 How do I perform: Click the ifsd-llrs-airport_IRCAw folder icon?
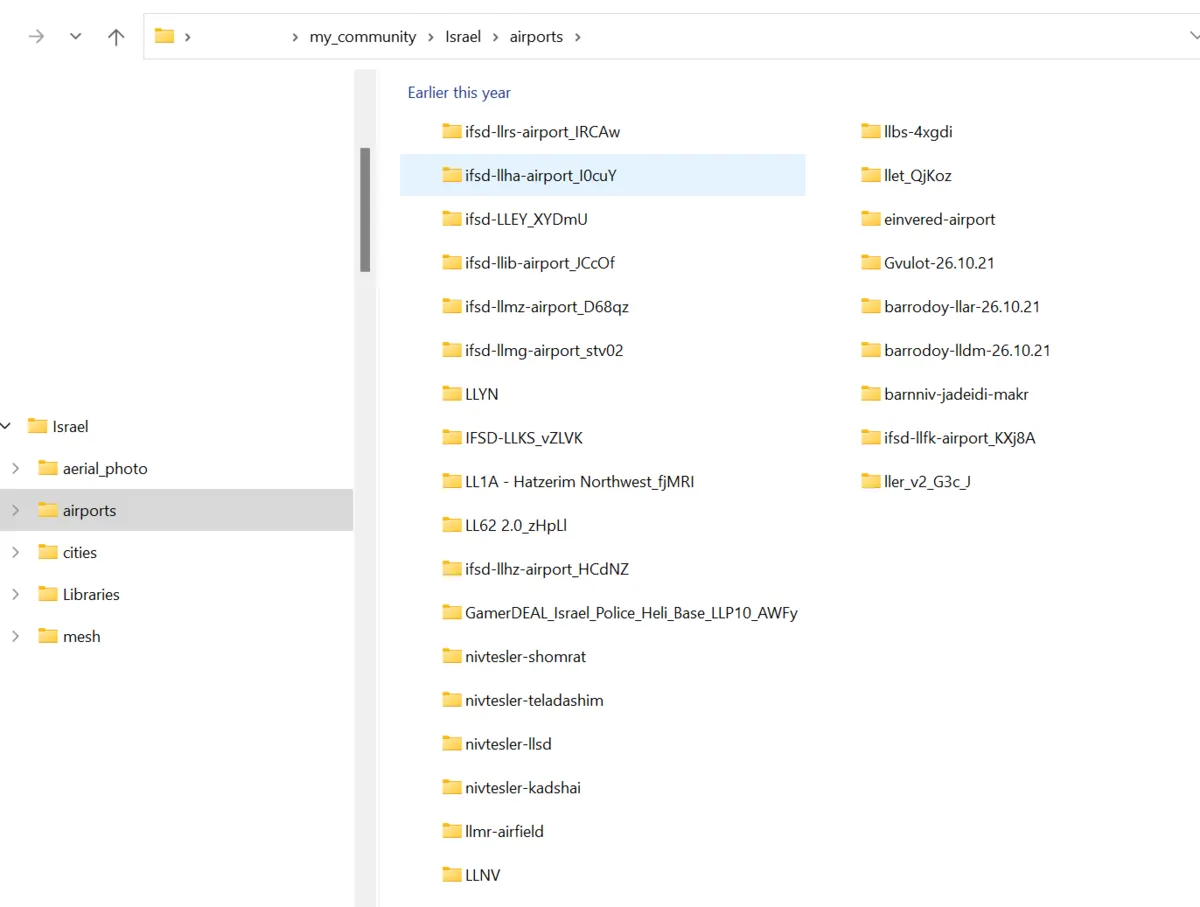click(x=452, y=131)
